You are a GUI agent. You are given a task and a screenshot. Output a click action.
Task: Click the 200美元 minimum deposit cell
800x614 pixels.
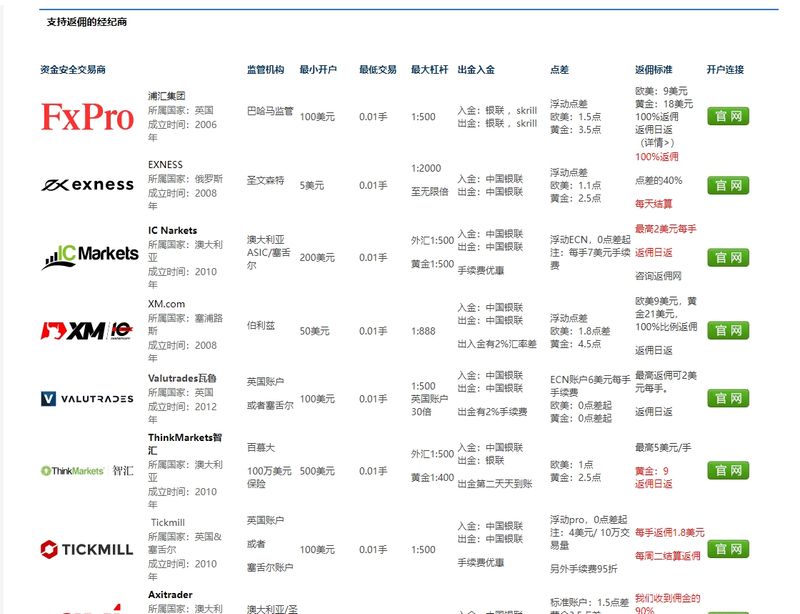click(x=317, y=257)
